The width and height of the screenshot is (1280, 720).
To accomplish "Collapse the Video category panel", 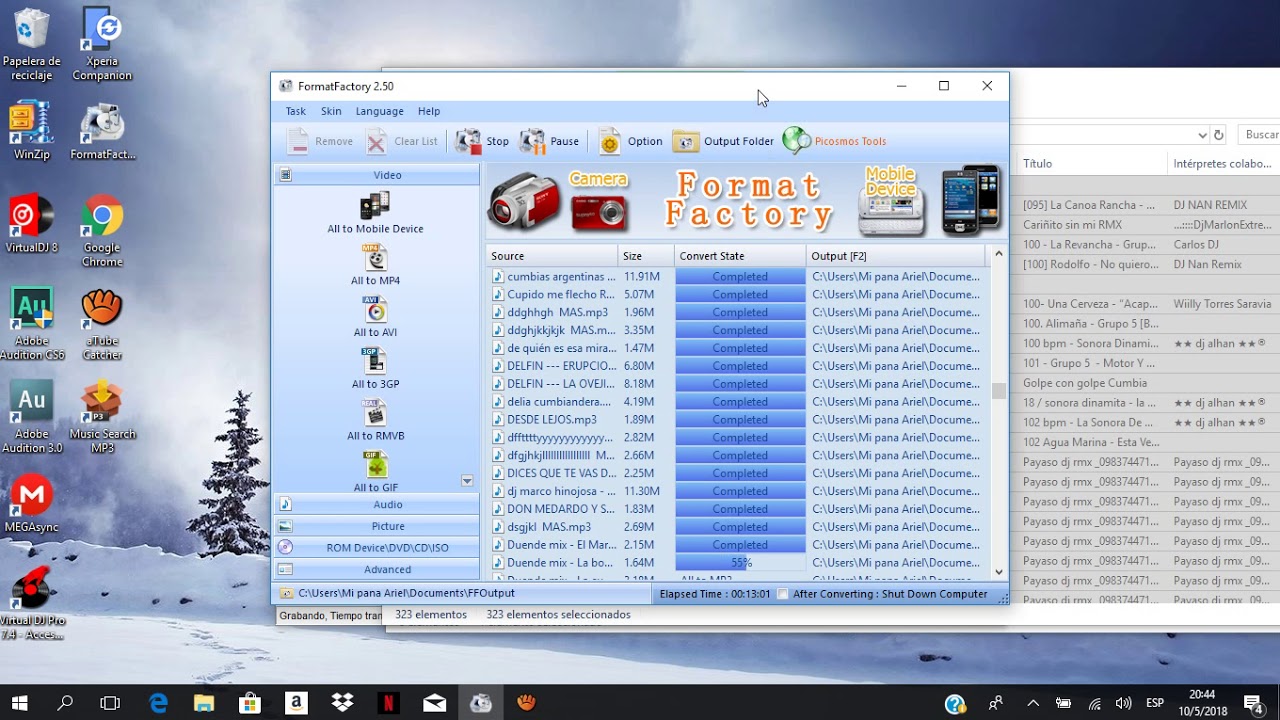I will pos(377,175).
